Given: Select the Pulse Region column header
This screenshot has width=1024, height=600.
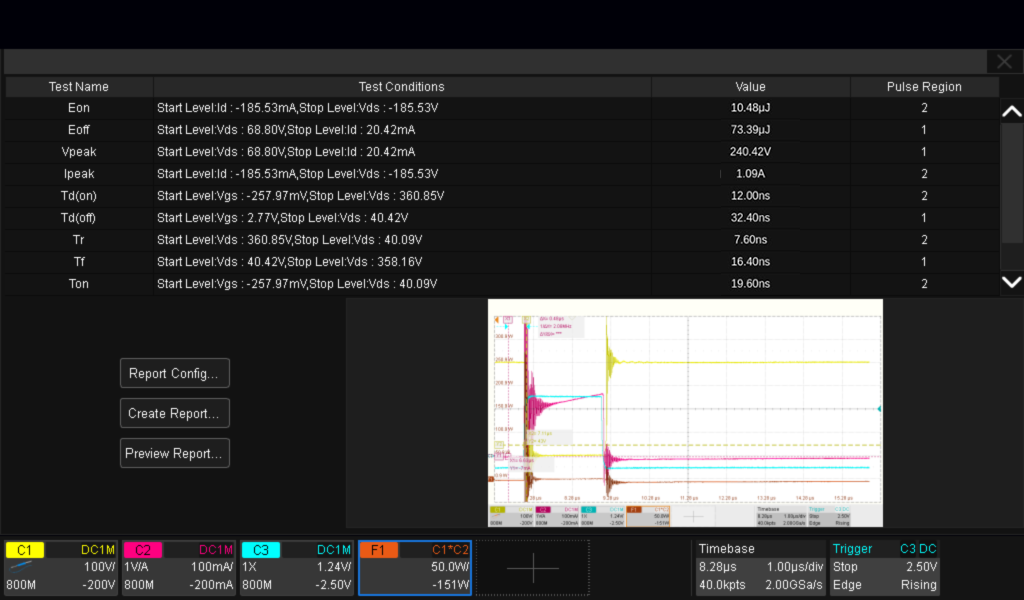Looking at the screenshot, I should [x=924, y=87].
